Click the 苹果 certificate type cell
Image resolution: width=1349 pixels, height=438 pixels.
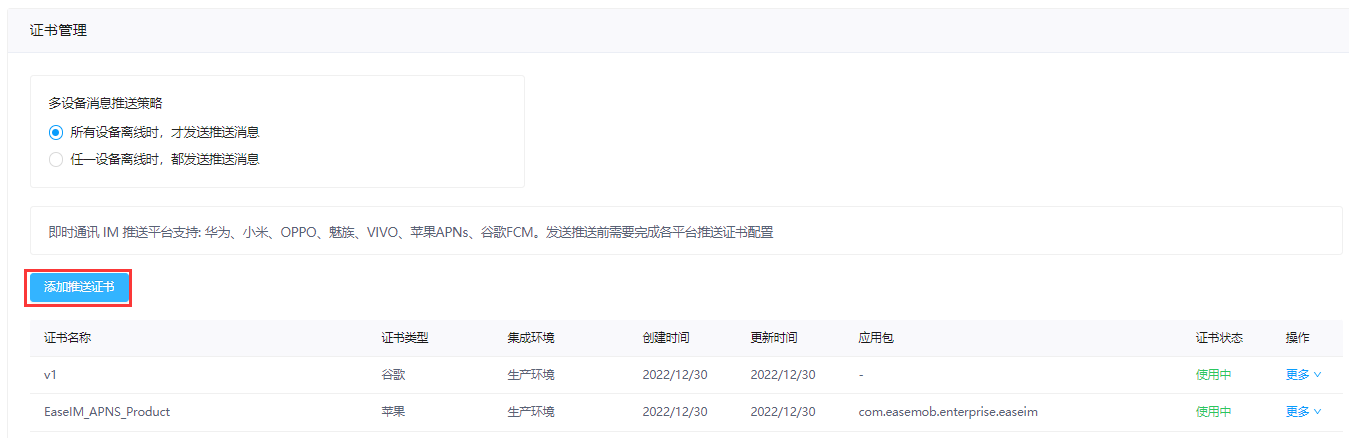393,411
